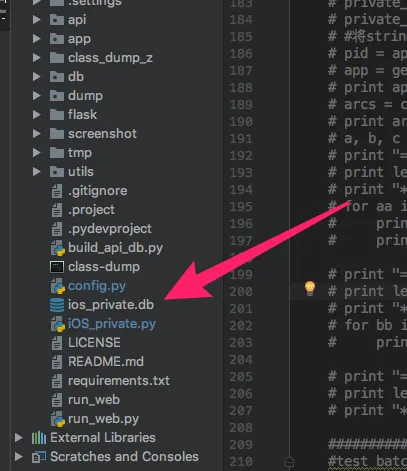Open requirements.txt file
Image resolution: width=407 pixels, height=471 pixels.
(119, 381)
